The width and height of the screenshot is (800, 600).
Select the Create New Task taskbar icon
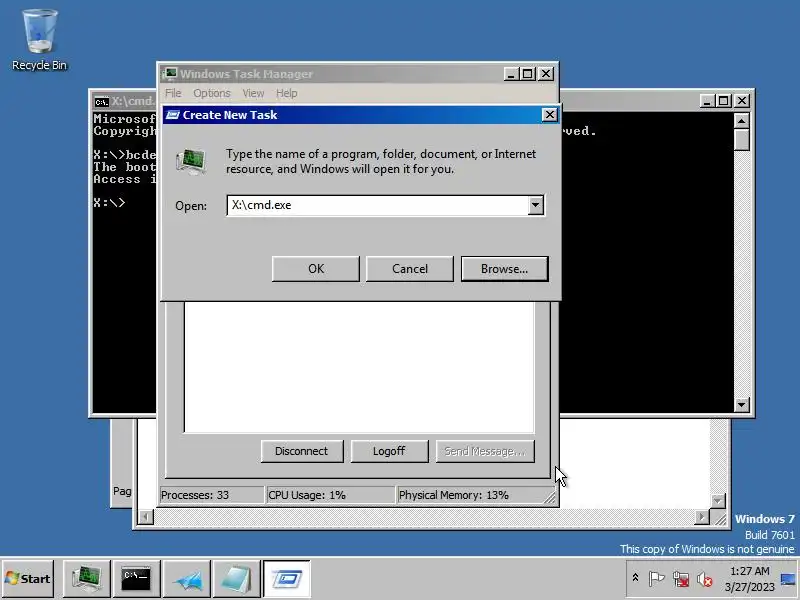(x=286, y=579)
